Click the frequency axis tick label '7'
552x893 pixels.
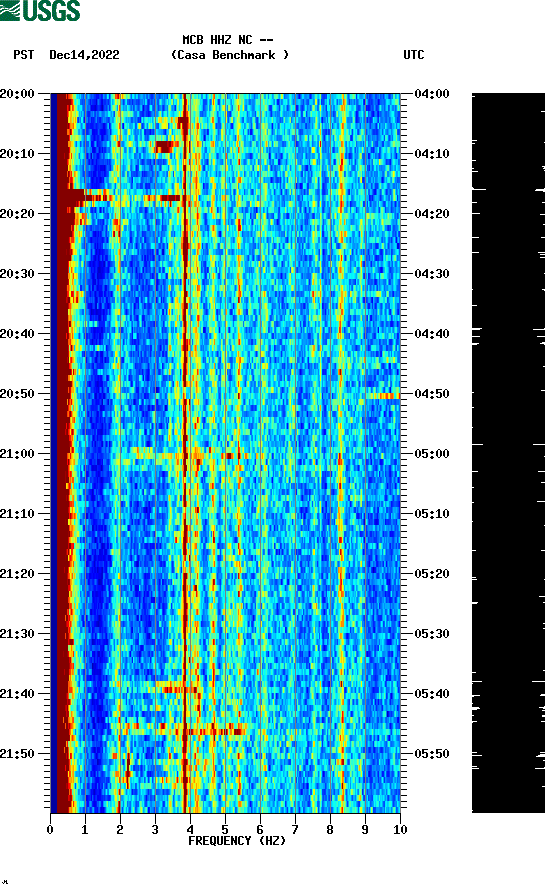(295, 830)
